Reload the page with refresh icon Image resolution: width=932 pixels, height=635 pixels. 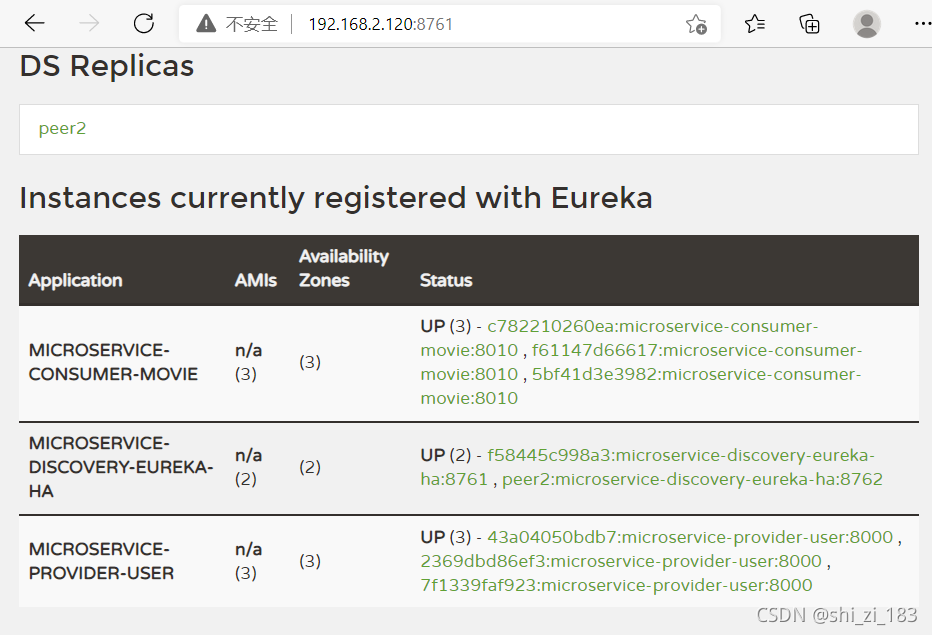pos(144,23)
